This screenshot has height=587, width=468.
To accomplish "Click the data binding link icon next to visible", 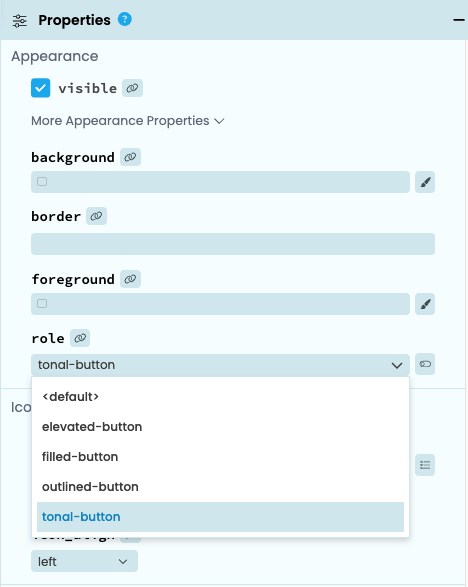I will click(x=132, y=88).
